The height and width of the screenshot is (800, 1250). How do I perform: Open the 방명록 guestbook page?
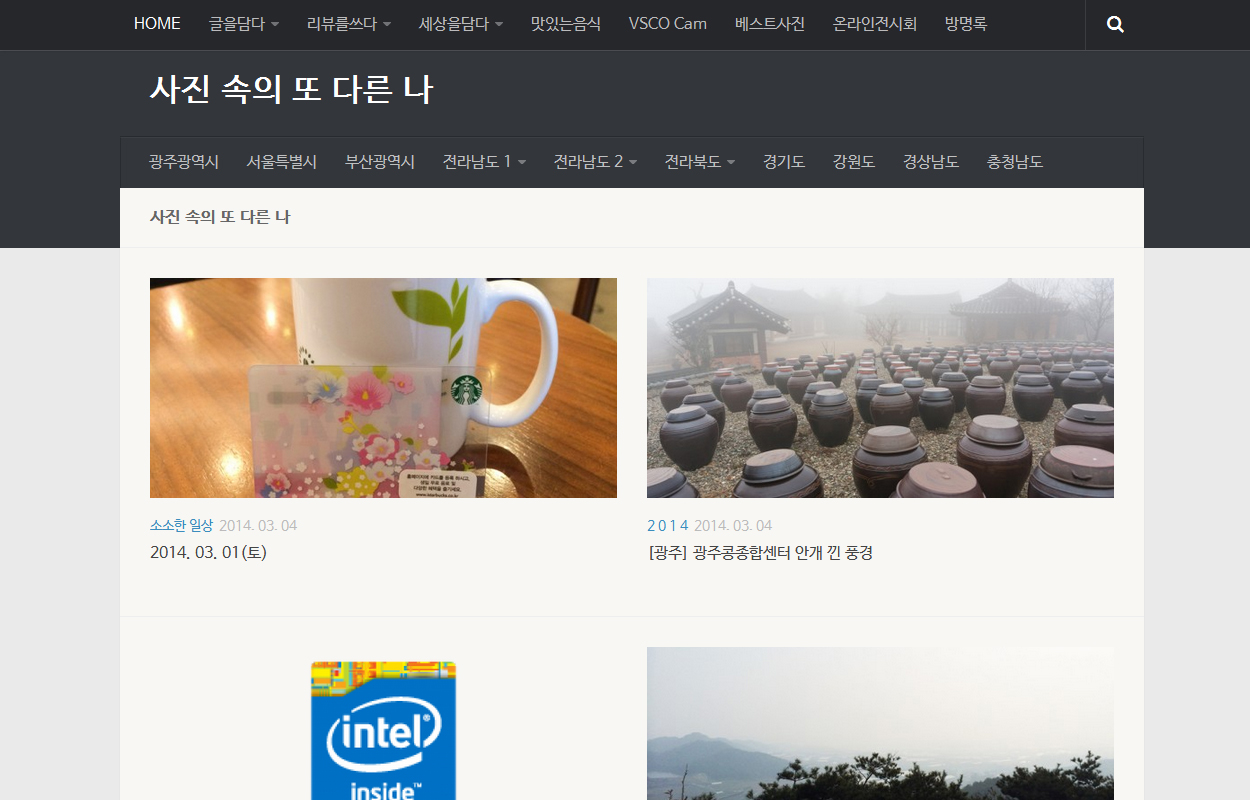click(x=965, y=24)
